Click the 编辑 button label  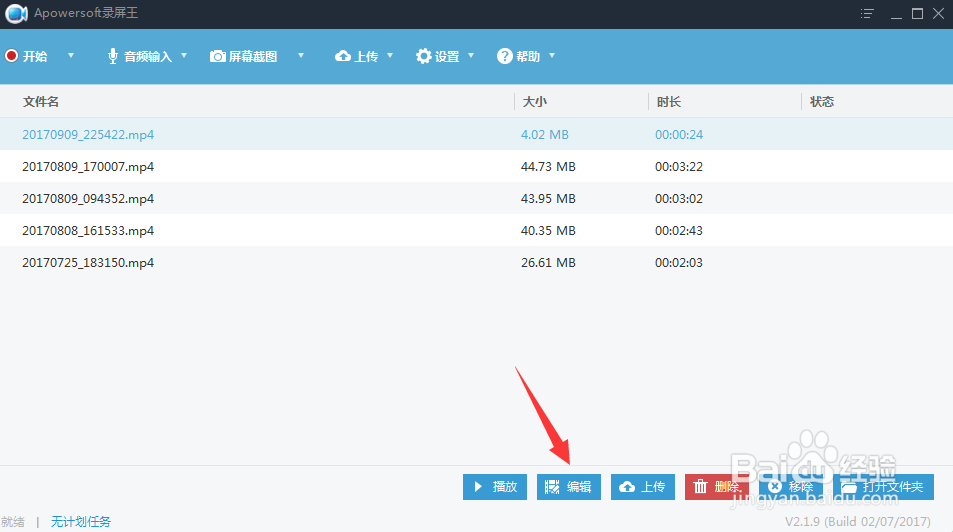point(579,487)
